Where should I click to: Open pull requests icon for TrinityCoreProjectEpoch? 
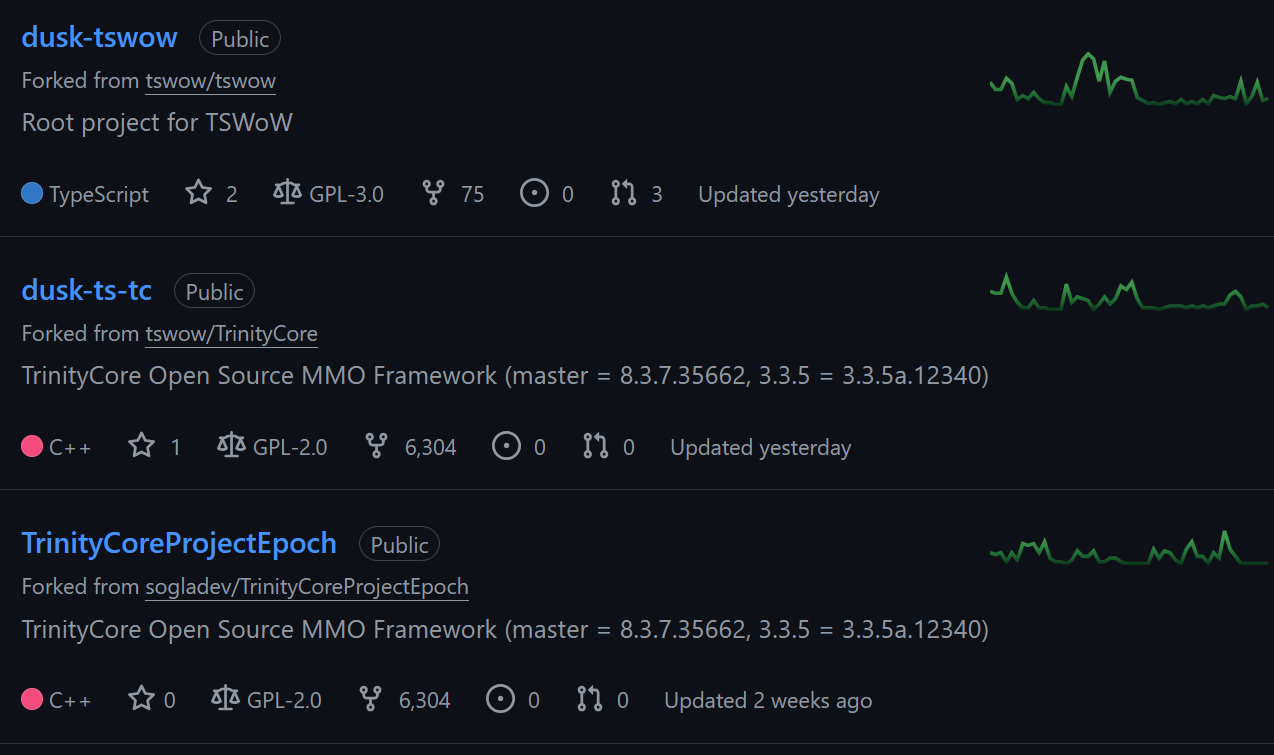coord(590,699)
